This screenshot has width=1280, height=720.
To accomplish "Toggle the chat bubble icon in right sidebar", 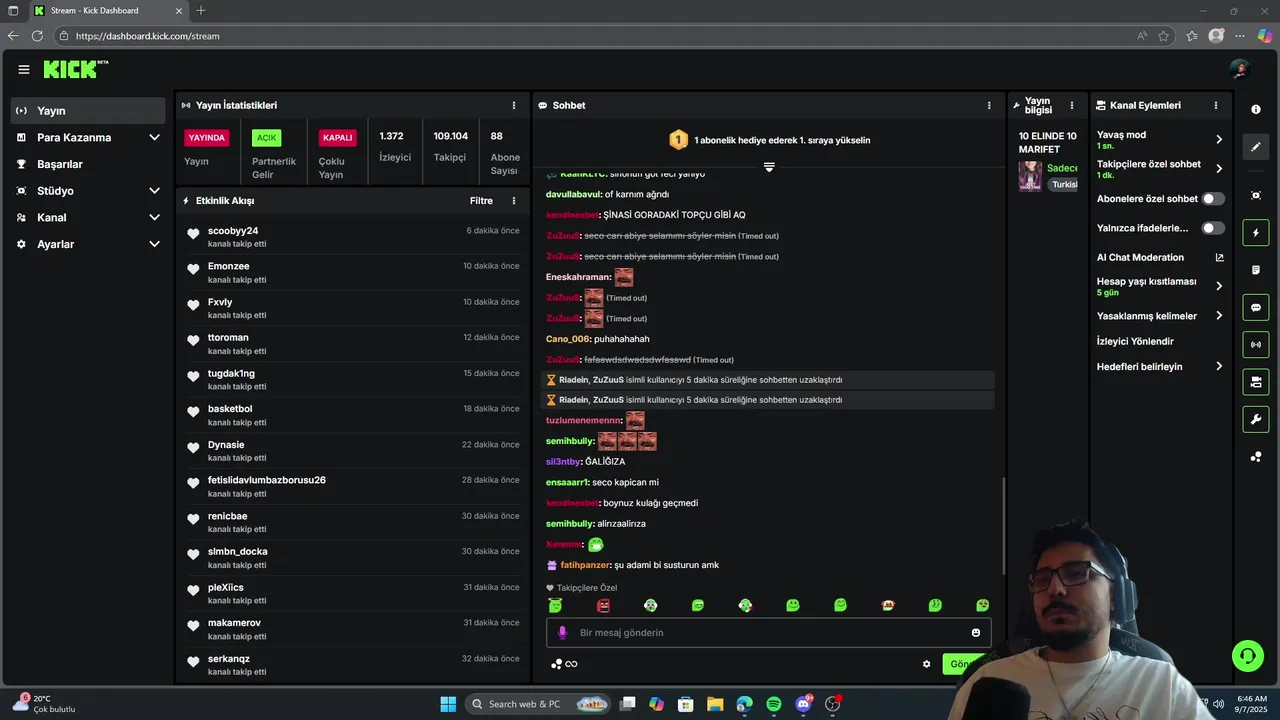I will 1256,307.
